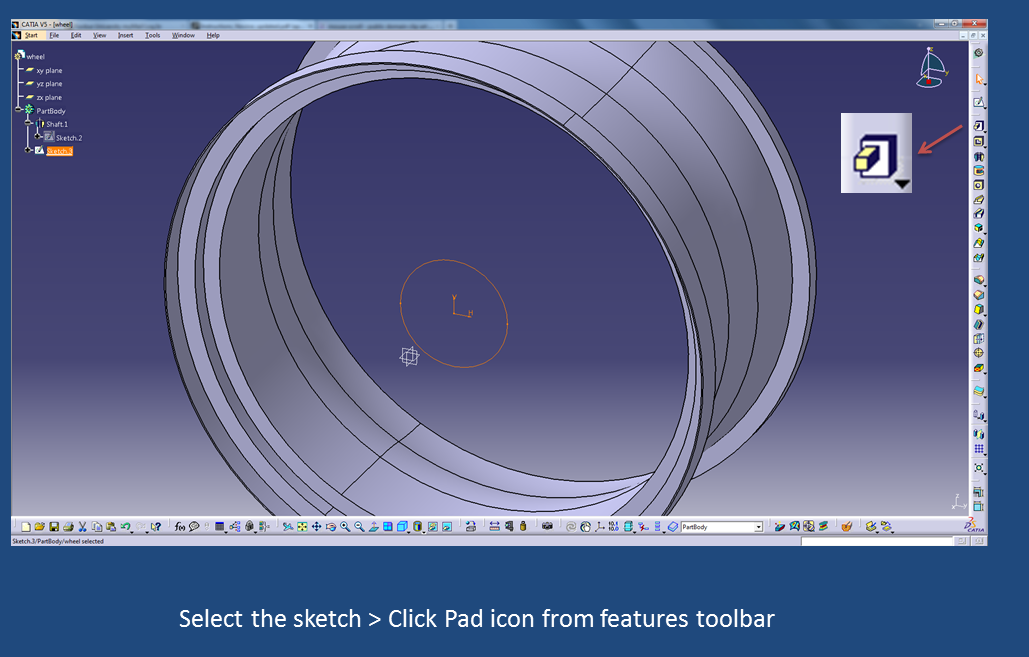Screen dimensions: 1029x657
Task: Select the Fit All In icon
Action: point(302,526)
